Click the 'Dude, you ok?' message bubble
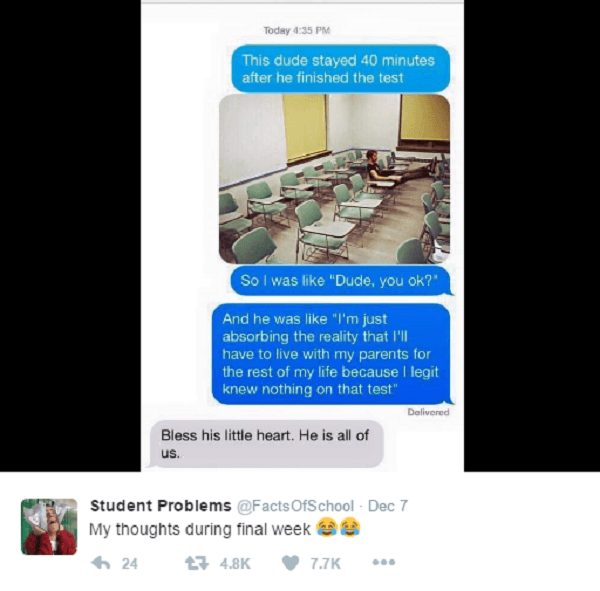 (341, 281)
